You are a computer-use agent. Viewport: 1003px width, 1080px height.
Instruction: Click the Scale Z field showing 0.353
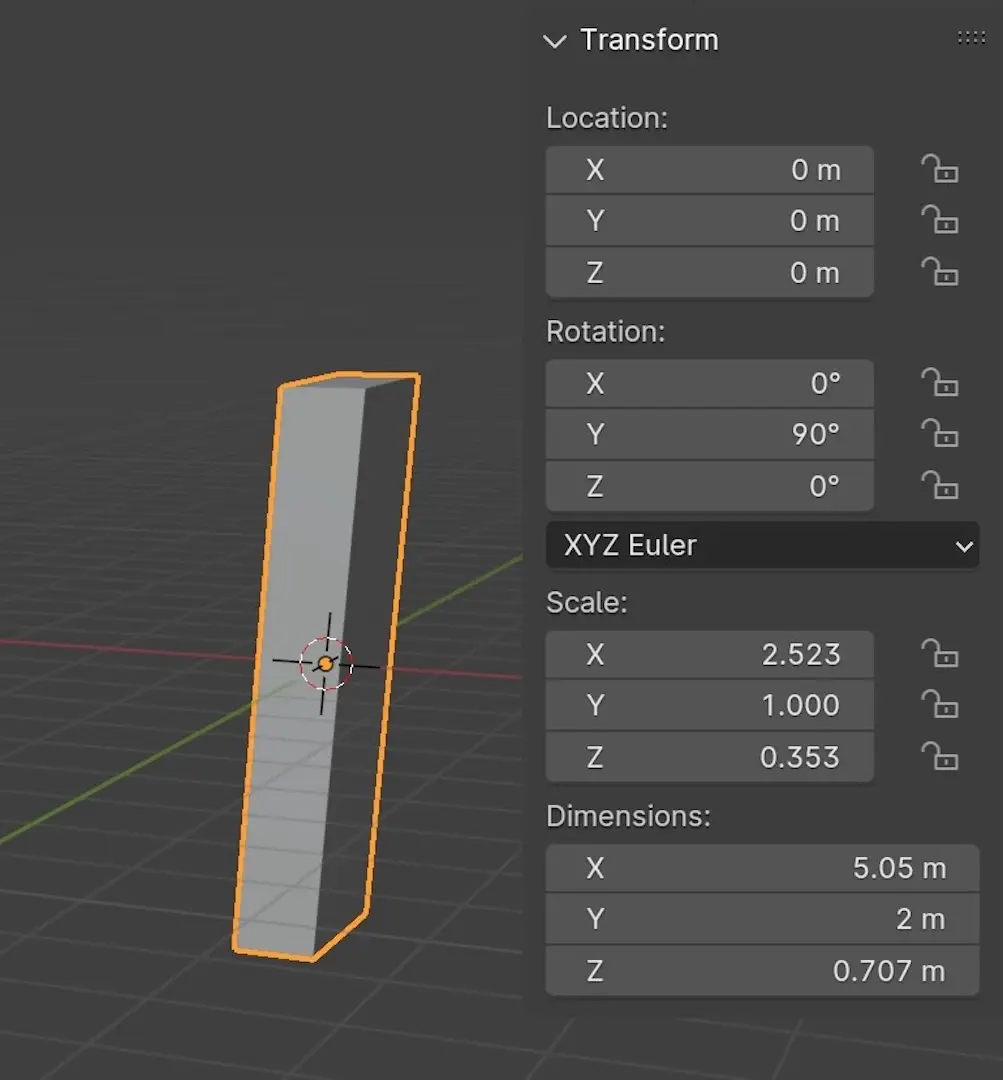[709, 758]
